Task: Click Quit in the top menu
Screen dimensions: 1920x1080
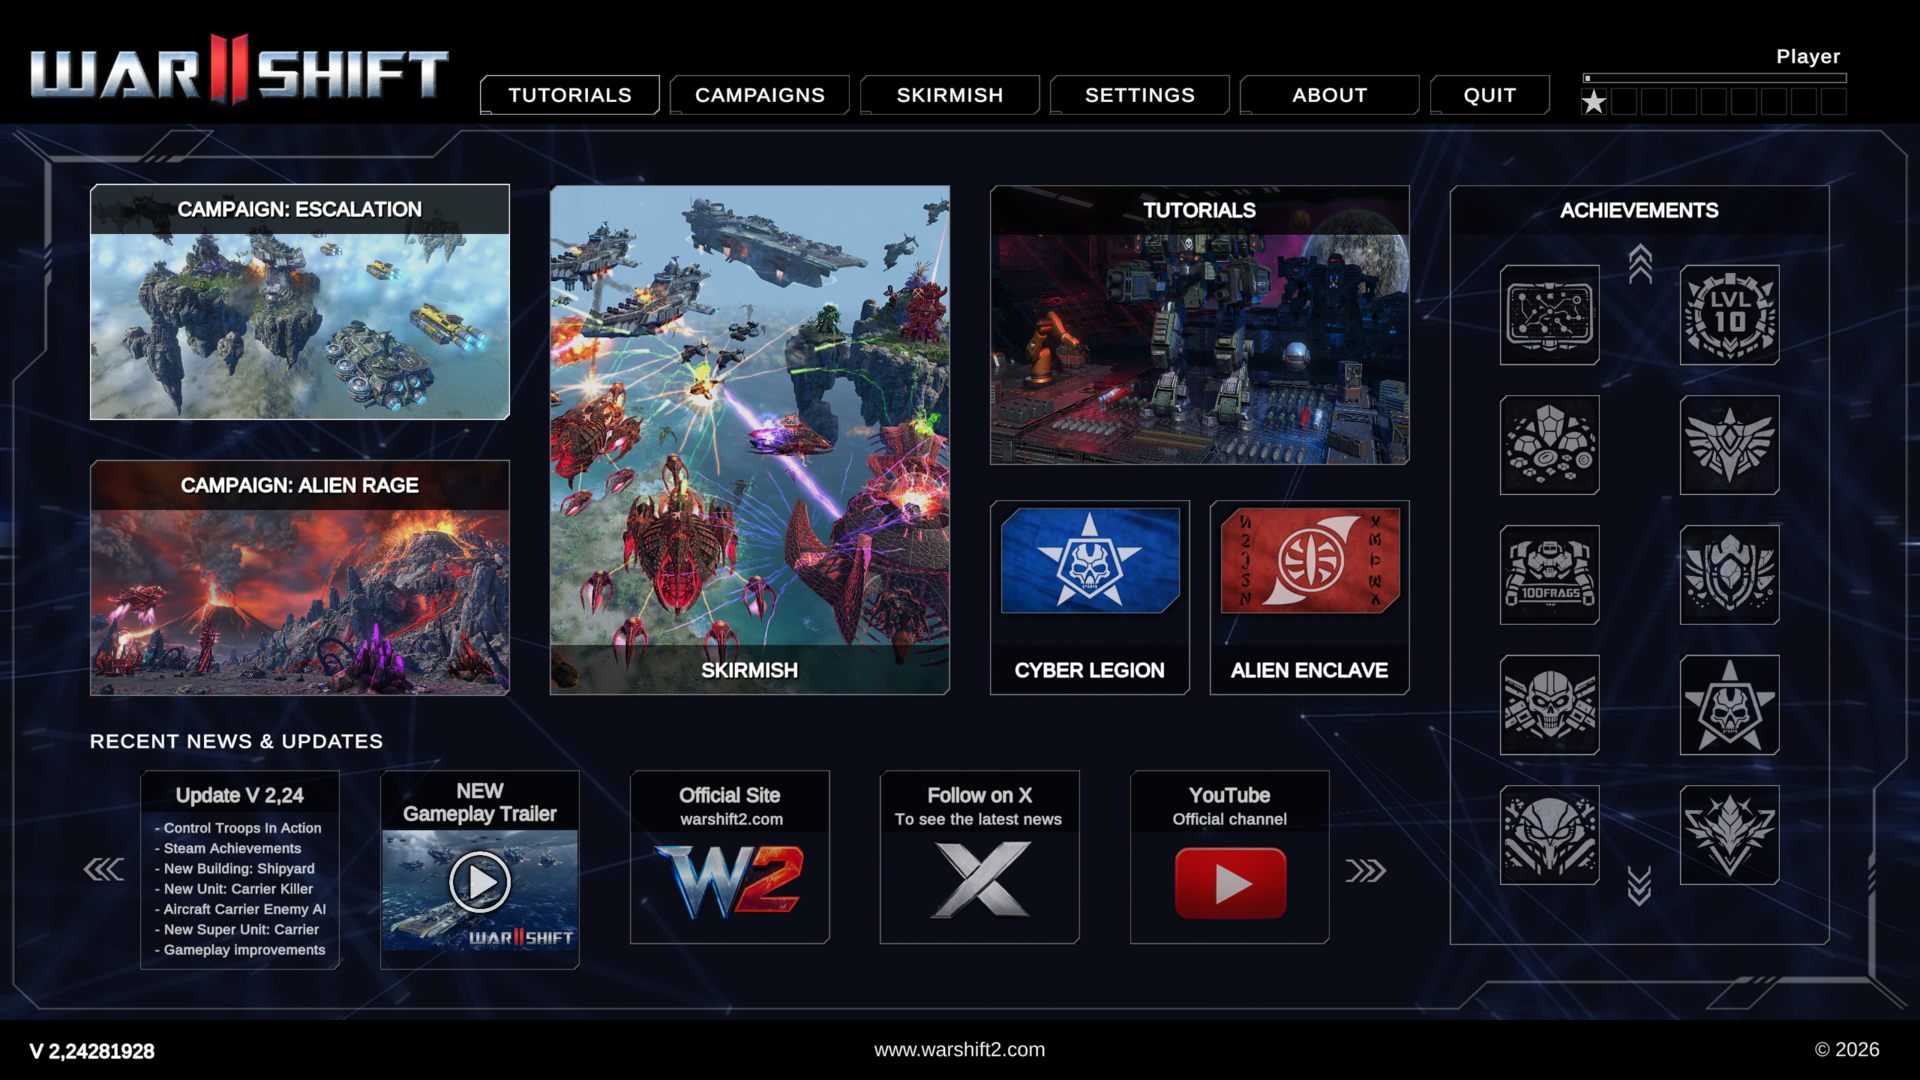Action: 1490,95
